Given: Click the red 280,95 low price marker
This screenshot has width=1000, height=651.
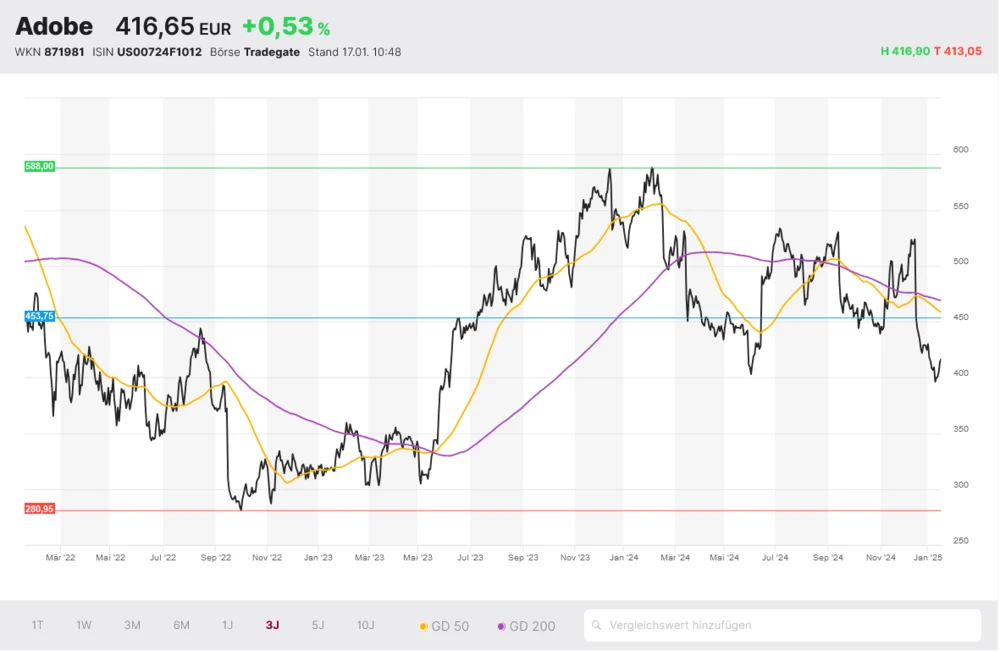Looking at the screenshot, I should tap(39, 509).
